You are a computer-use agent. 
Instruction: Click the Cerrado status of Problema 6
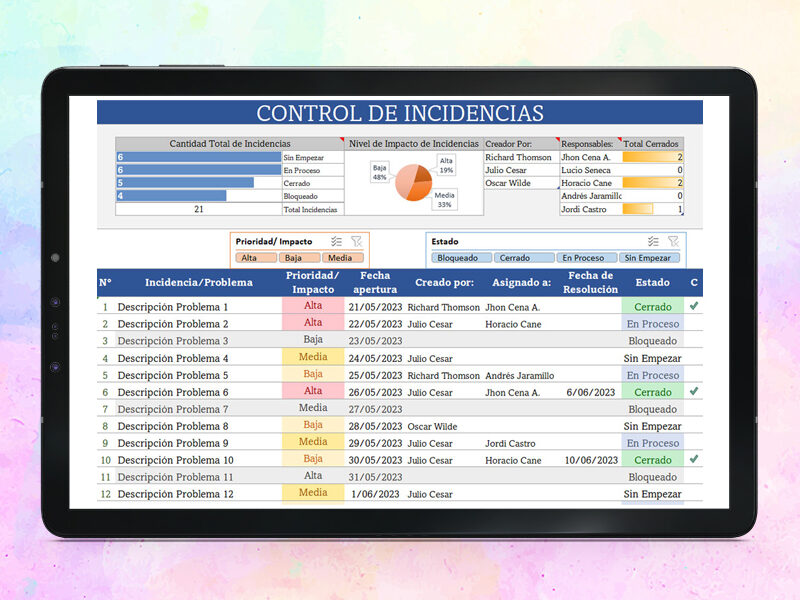pyautogui.click(x=653, y=392)
